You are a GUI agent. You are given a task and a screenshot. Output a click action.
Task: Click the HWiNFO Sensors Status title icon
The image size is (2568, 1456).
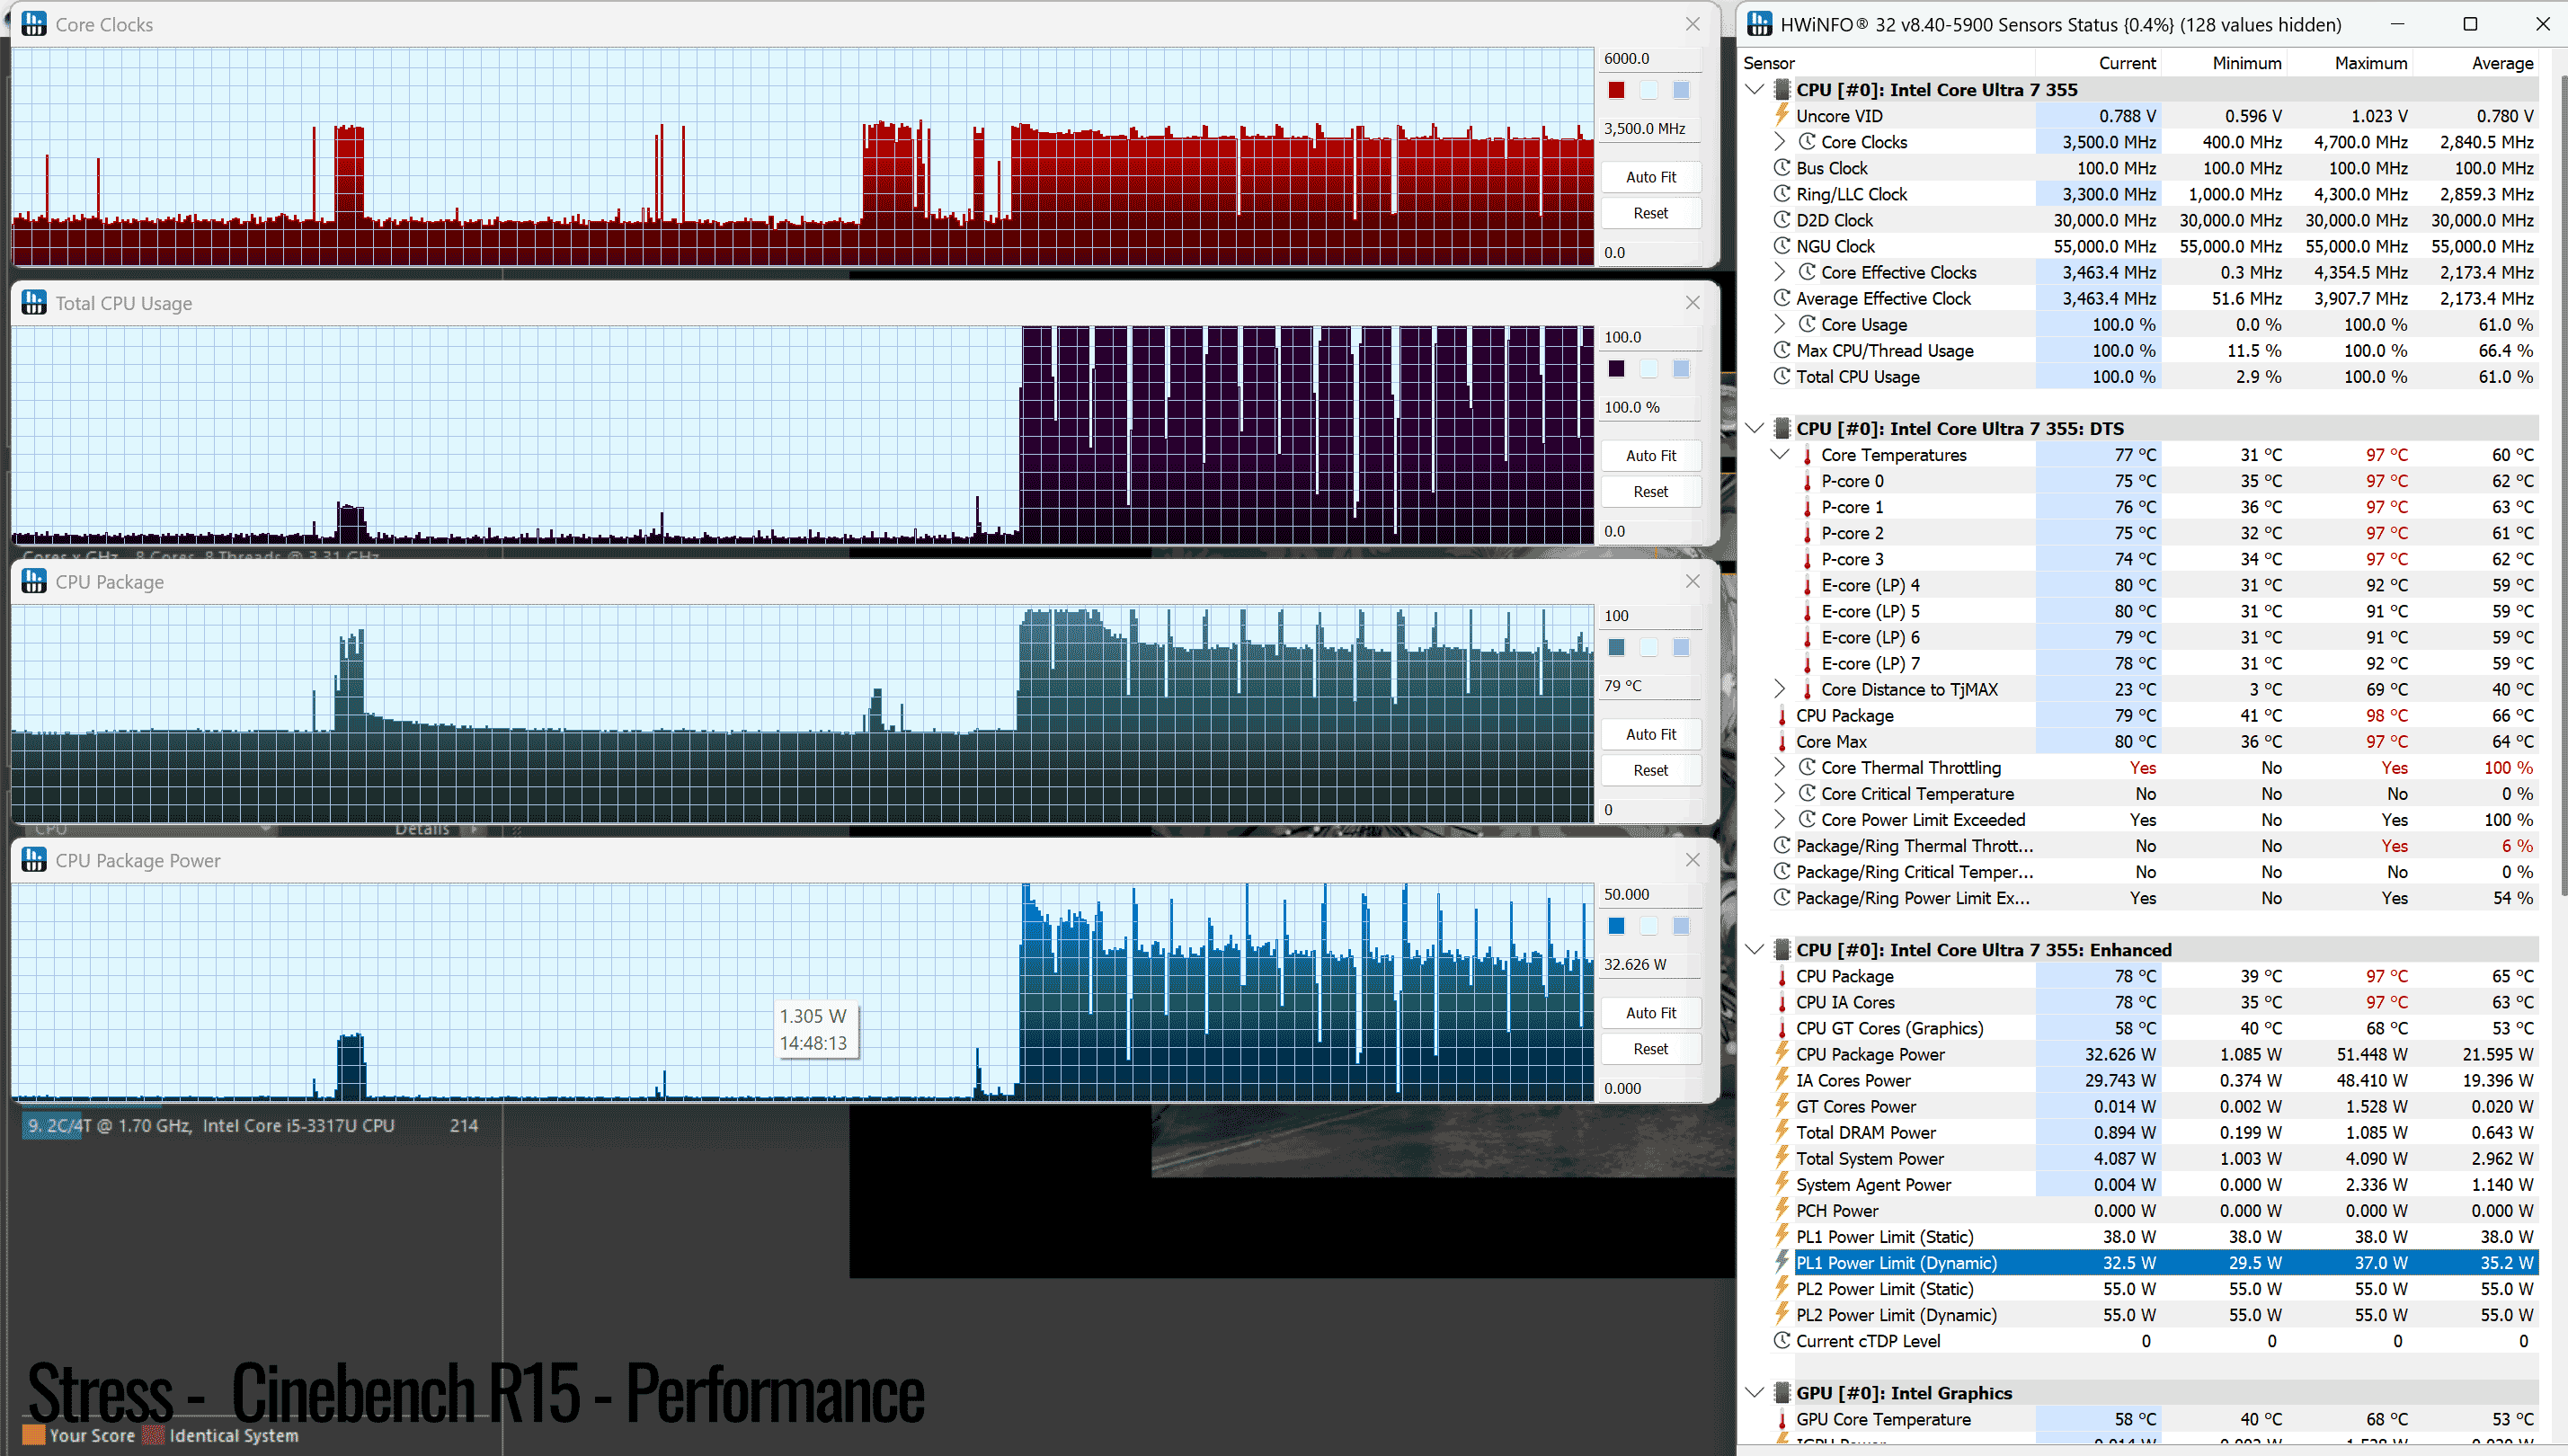(1760, 24)
